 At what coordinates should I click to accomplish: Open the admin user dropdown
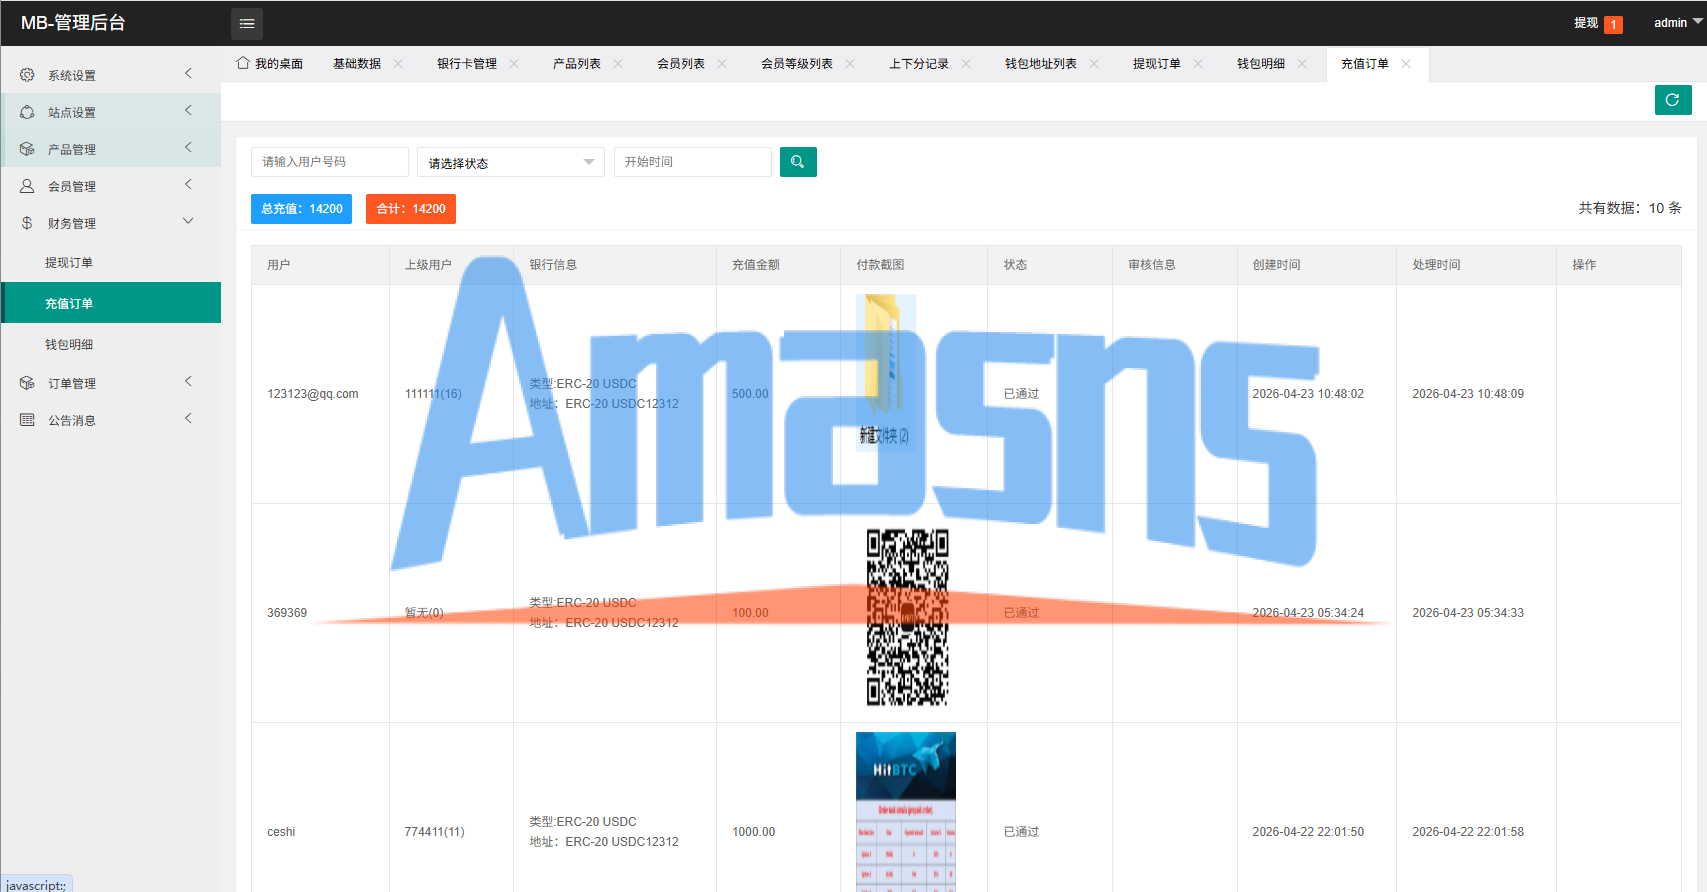(1677, 23)
